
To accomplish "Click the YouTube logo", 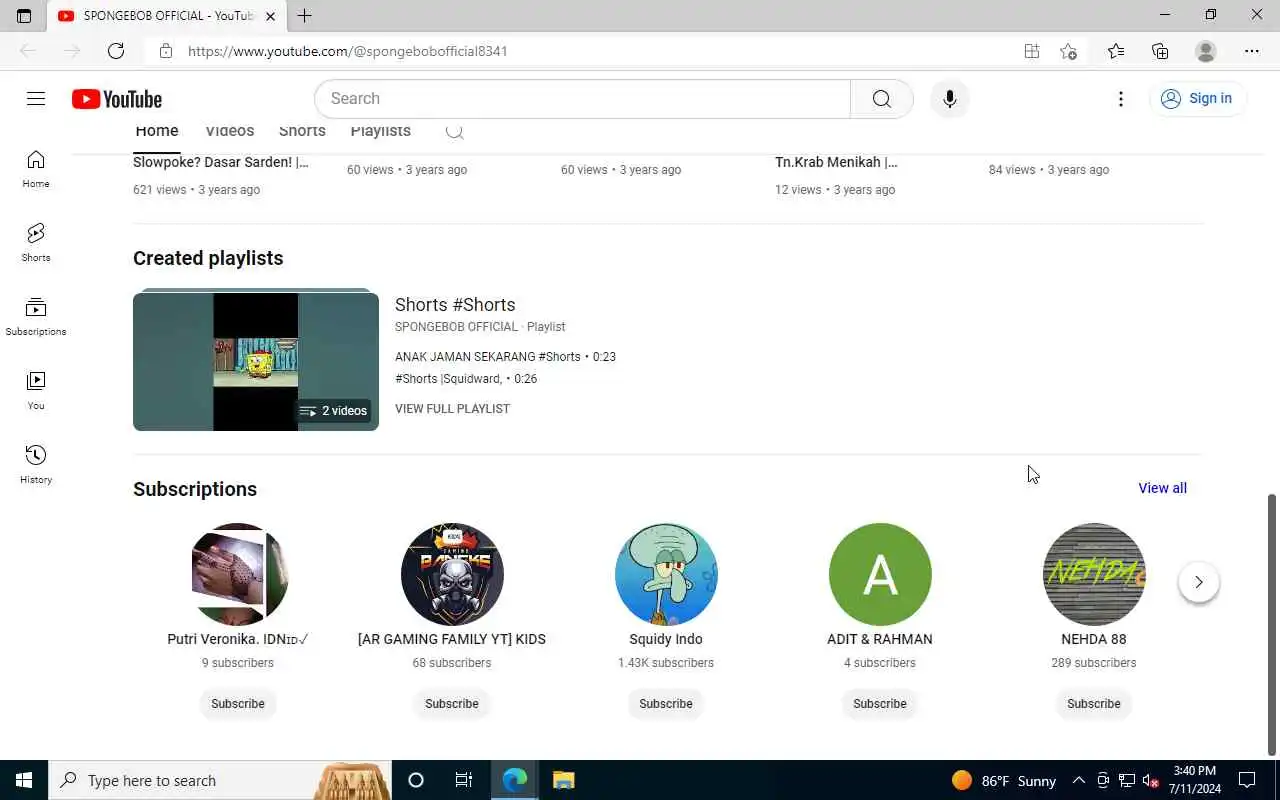I will 117,99.
